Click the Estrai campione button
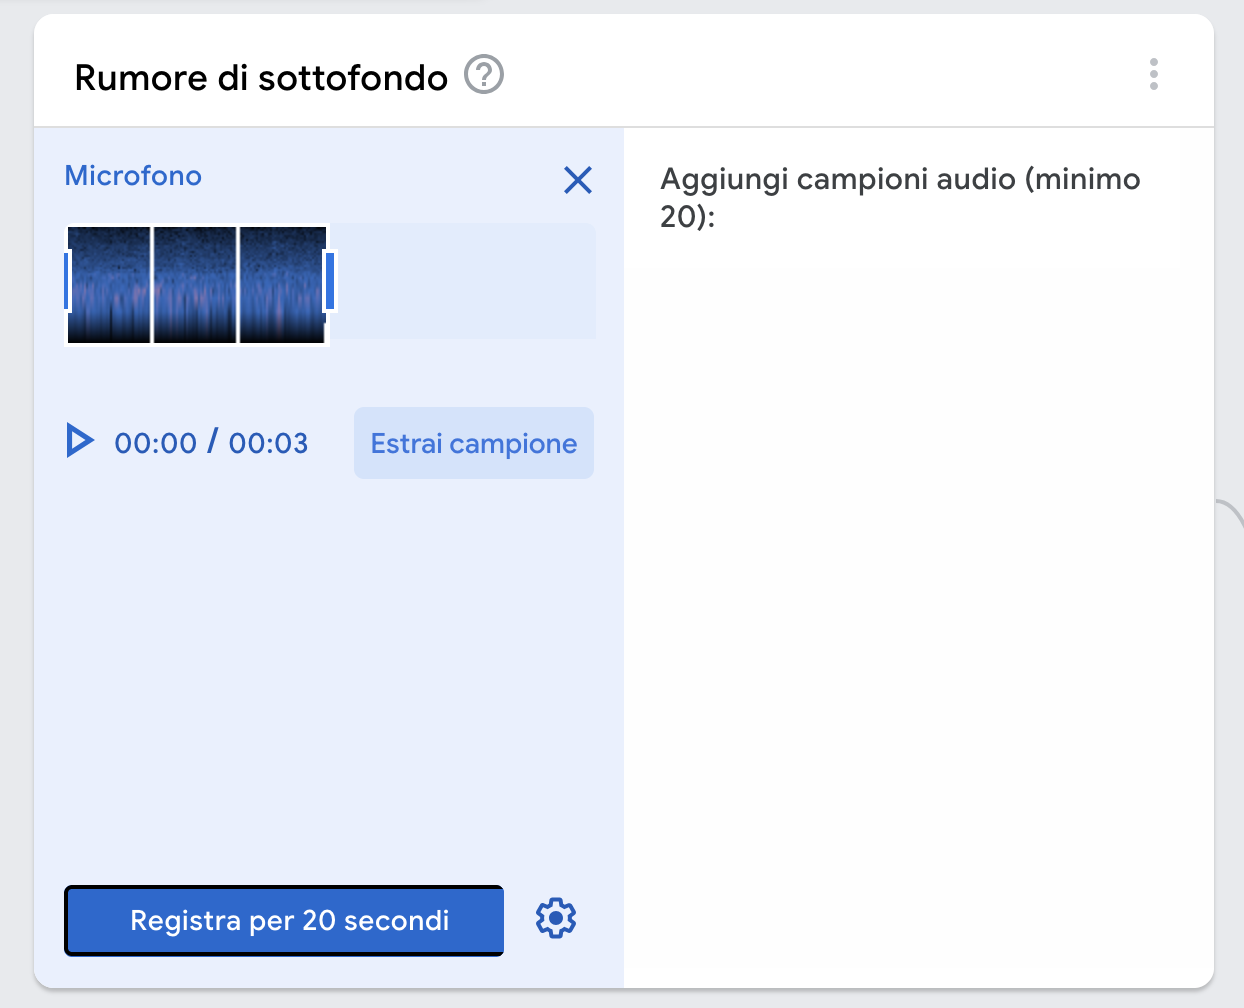The width and height of the screenshot is (1244, 1008). 474,443
